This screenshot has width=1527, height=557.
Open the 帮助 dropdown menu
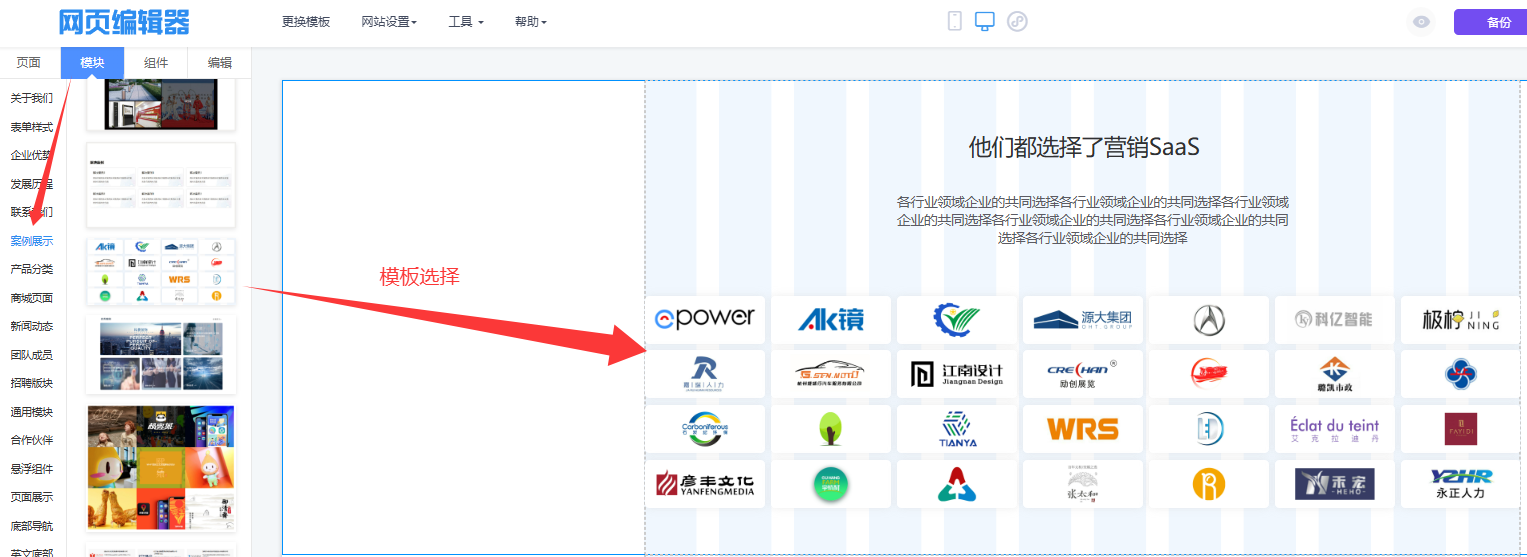point(531,22)
